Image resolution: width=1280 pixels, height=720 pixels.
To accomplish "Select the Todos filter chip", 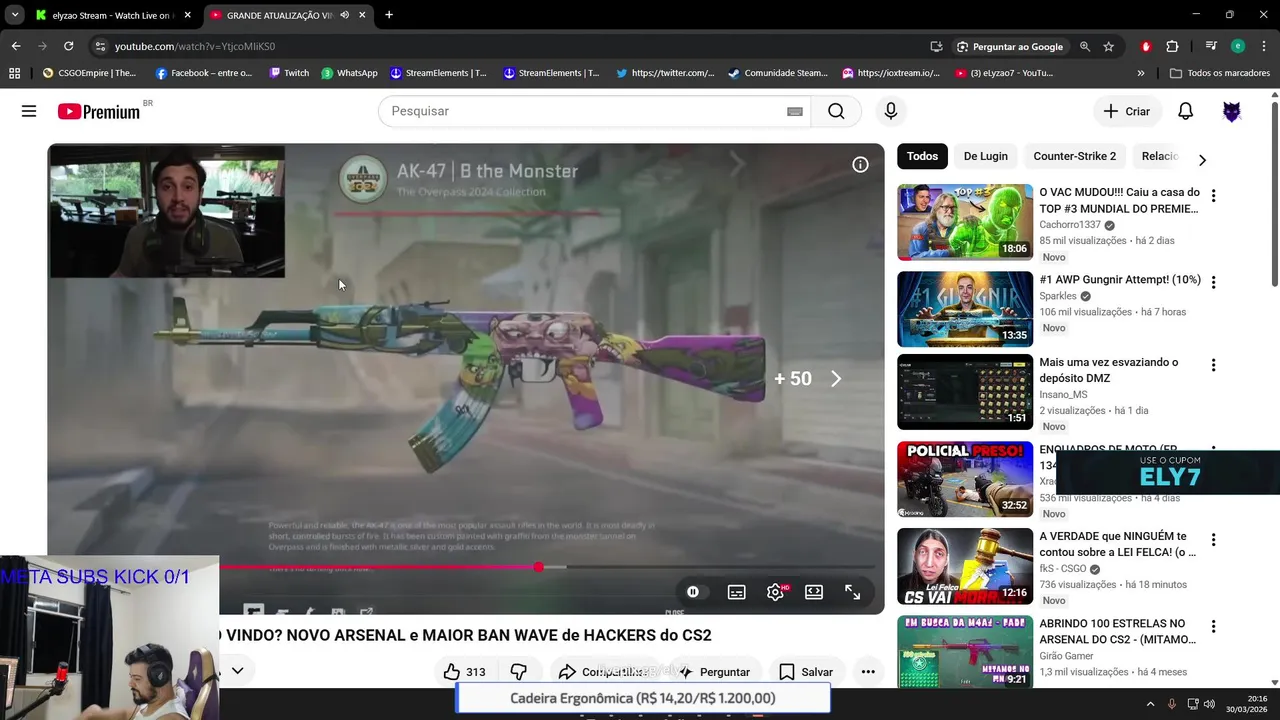I will coord(922,156).
